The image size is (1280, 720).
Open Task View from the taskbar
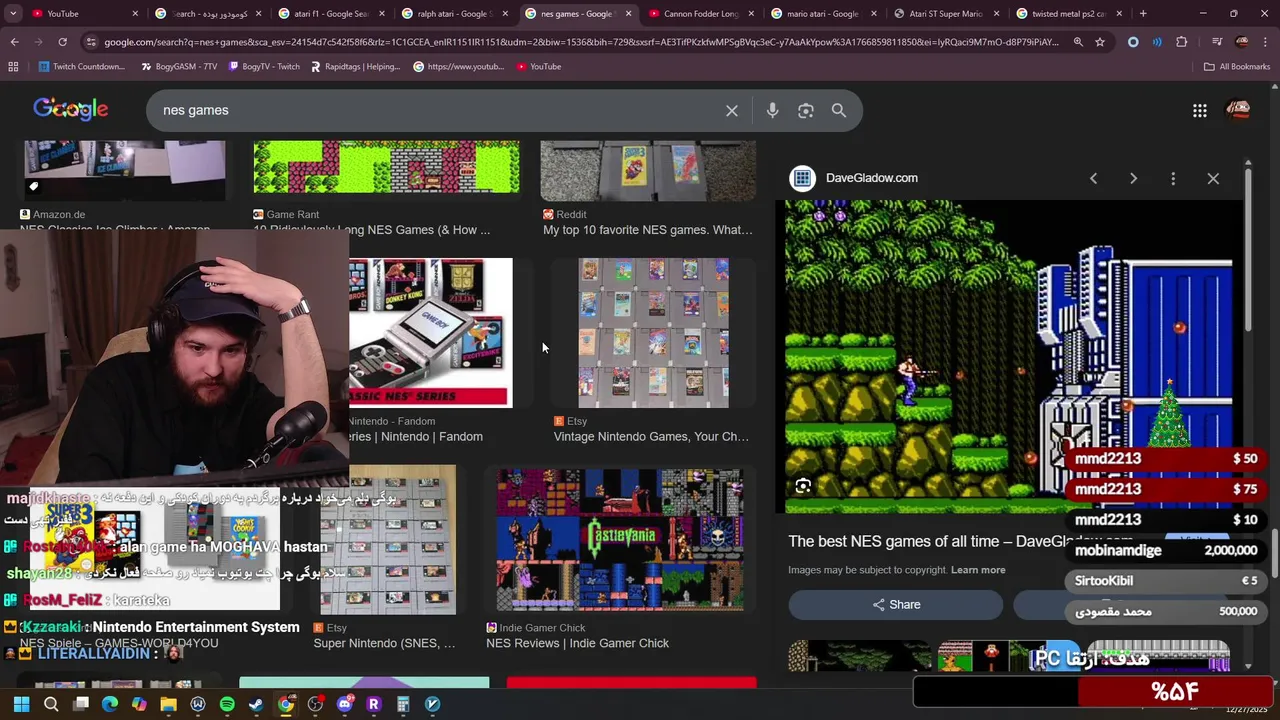coord(81,704)
